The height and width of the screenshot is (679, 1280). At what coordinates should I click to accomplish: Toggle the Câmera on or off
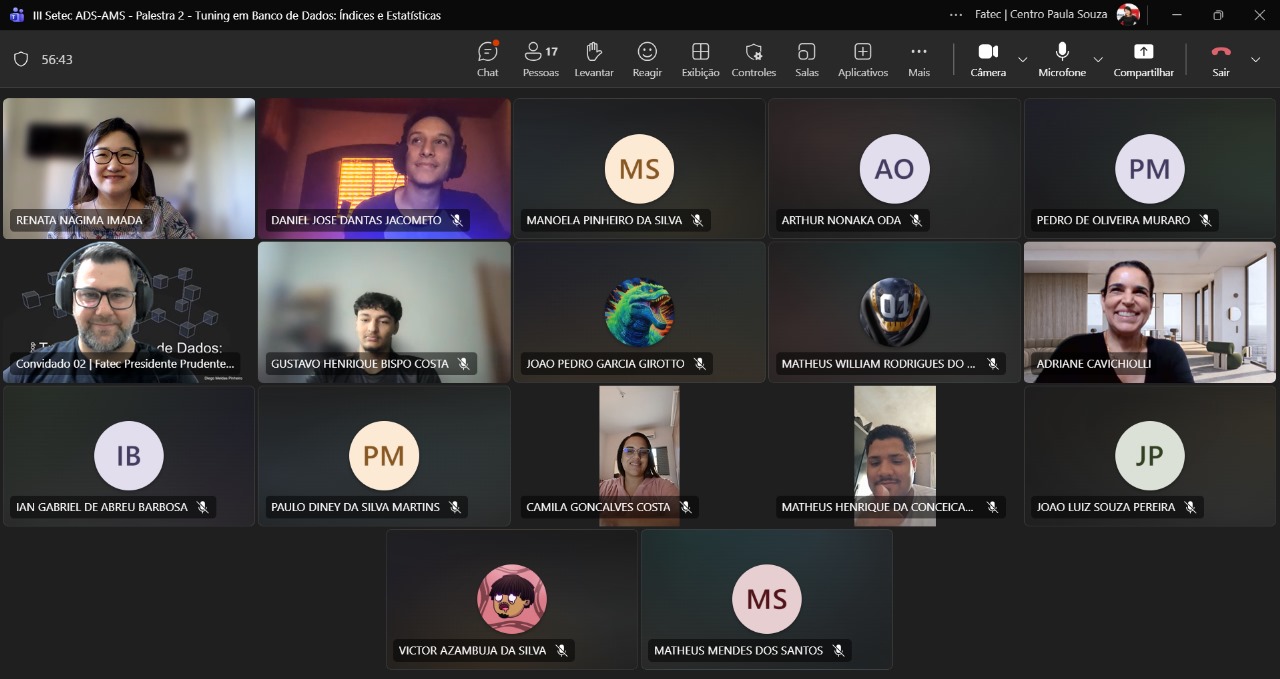pyautogui.click(x=988, y=59)
